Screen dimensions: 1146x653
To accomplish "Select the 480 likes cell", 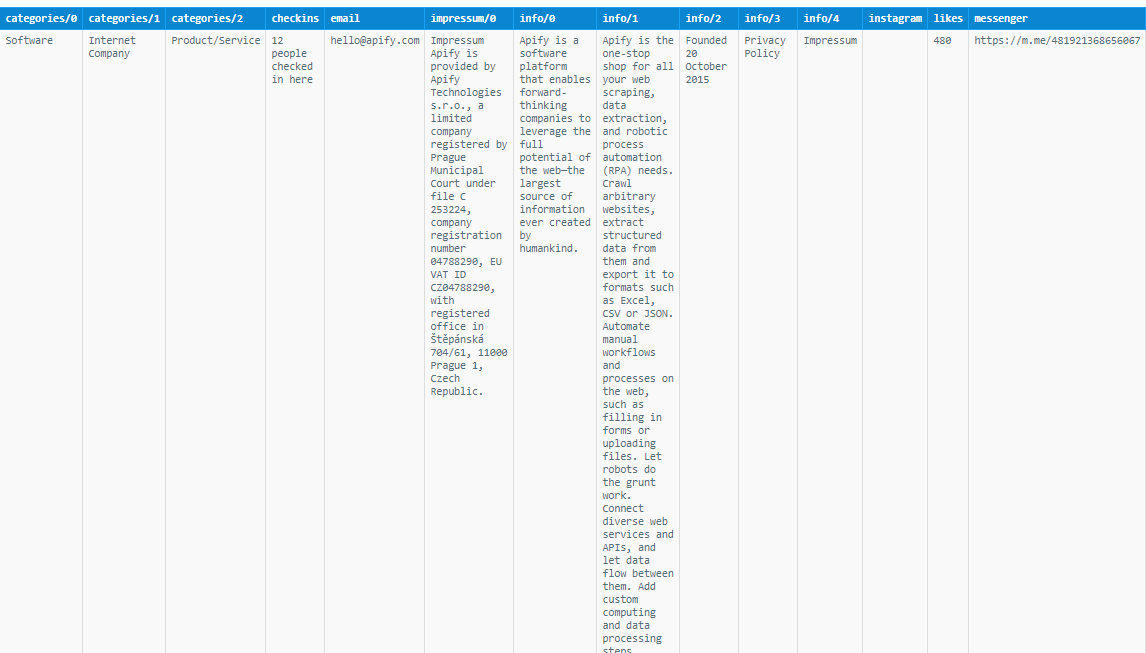I will tap(948, 341).
